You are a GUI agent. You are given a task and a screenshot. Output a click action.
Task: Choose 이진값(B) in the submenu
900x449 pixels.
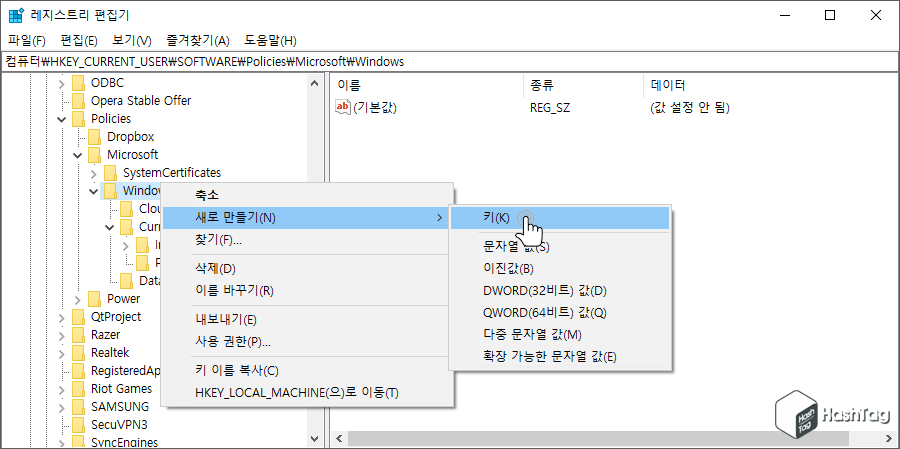tap(560, 269)
